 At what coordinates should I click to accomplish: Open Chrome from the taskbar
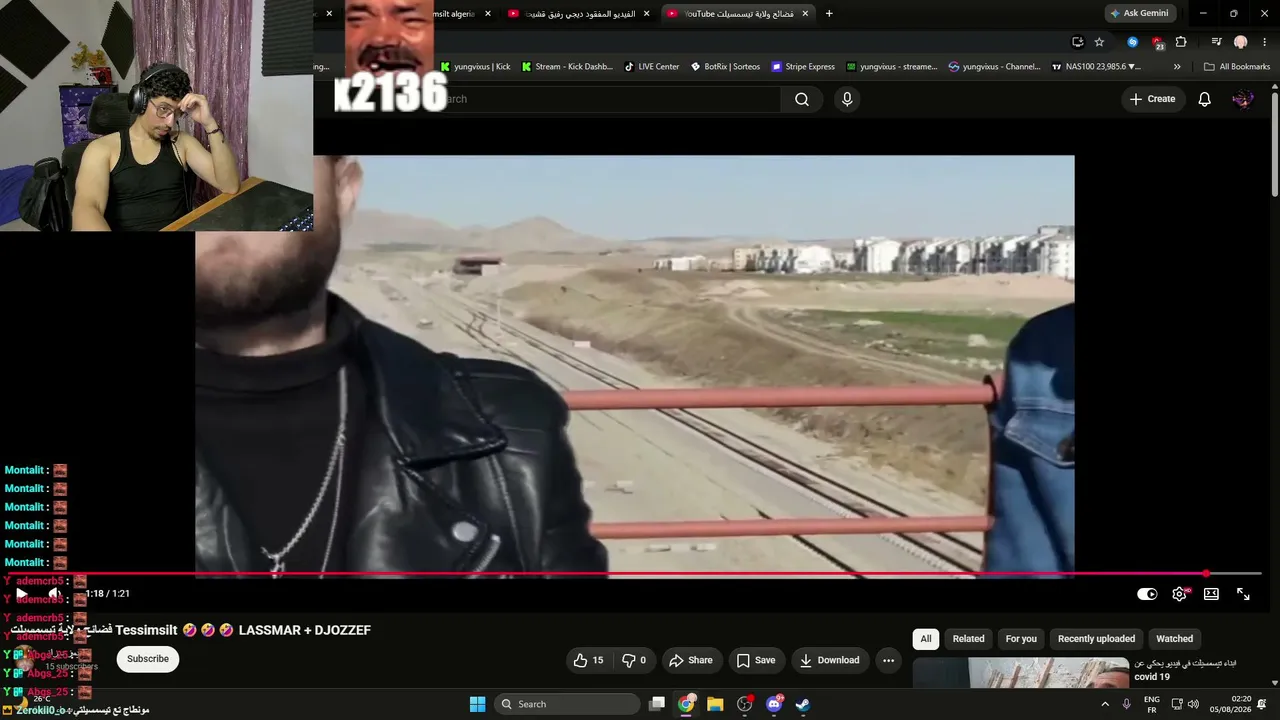(686, 704)
